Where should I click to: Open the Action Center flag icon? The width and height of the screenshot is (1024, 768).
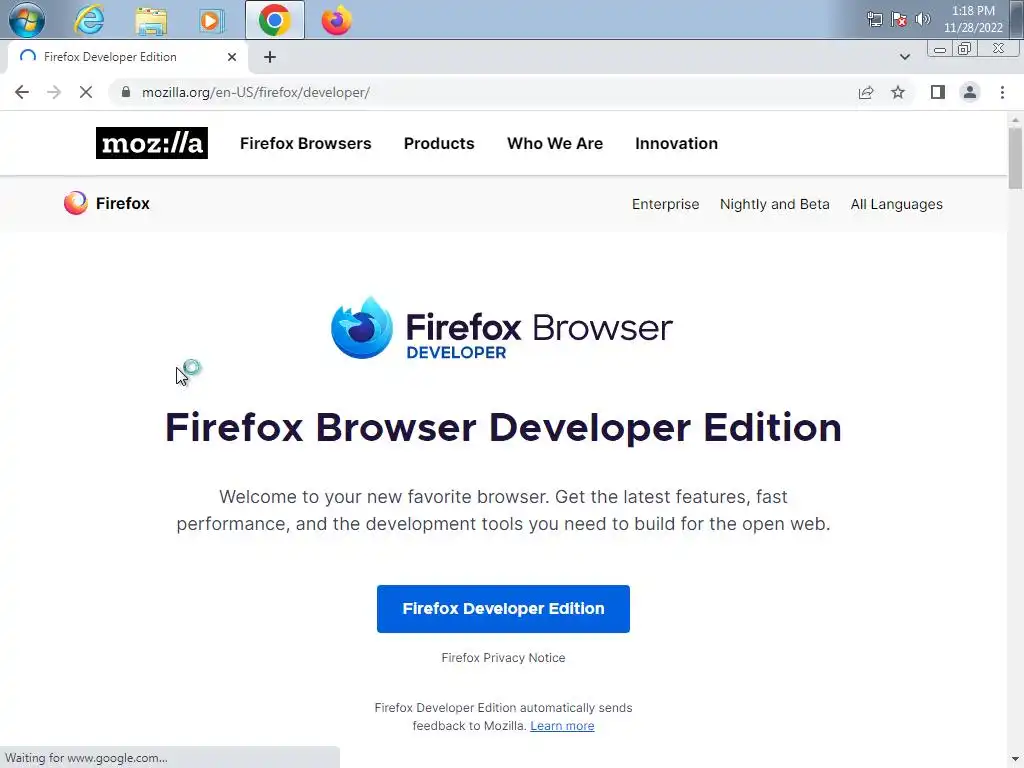pyautogui.click(x=899, y=20)
